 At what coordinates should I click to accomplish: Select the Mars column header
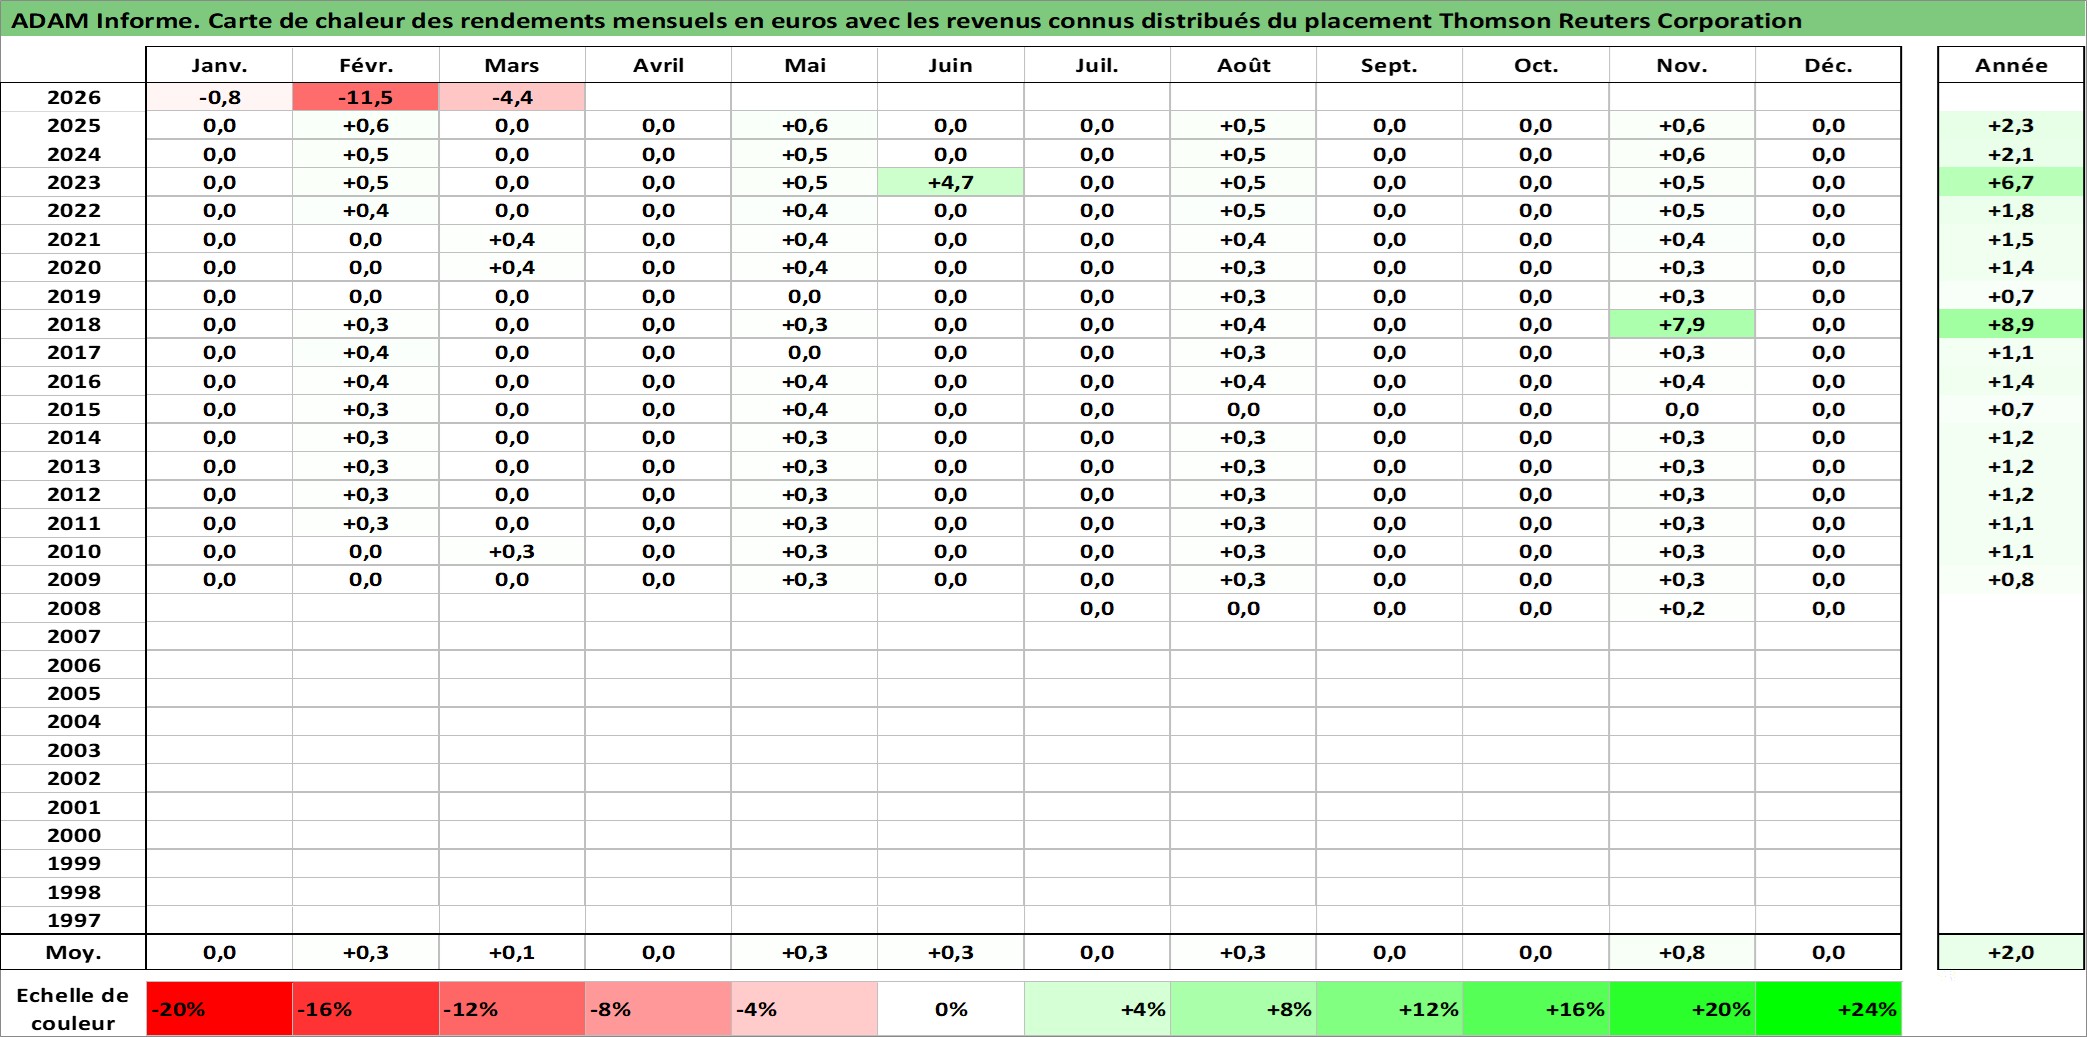pos(511,65)
